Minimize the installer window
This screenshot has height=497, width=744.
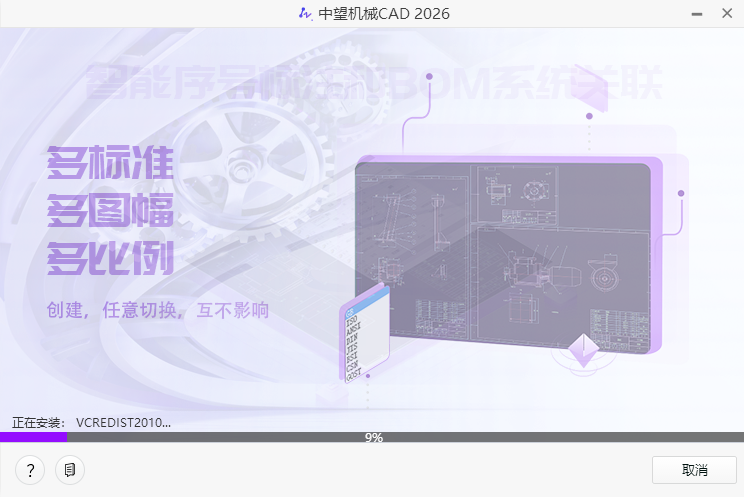click(x=697, y=14)
